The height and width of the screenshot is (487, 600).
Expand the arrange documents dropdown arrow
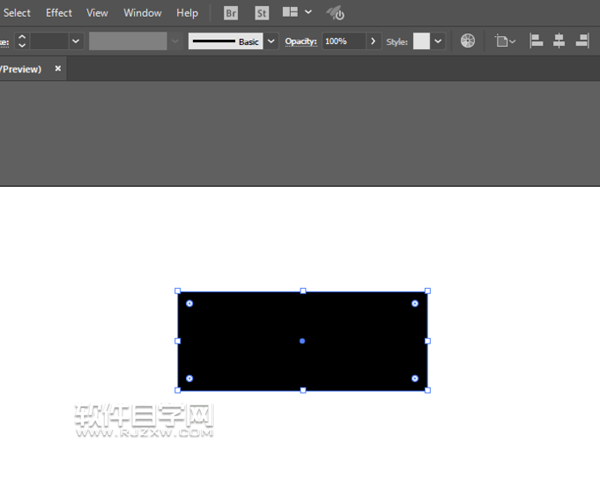click(308, 12)
